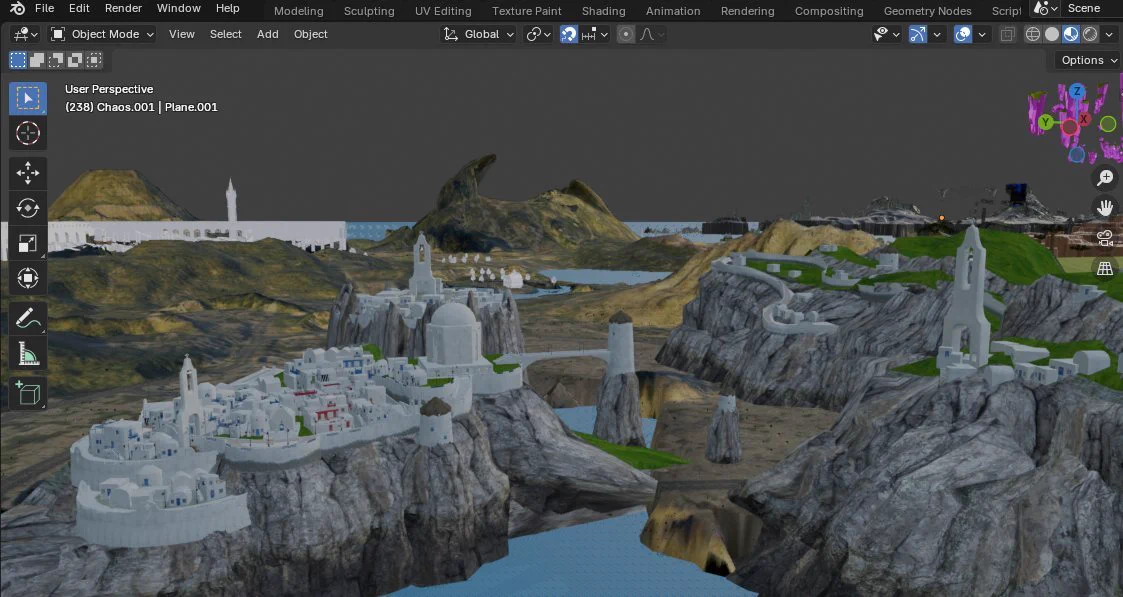Image resolution: width=1123 pixels, height=597 pixels.
Task: Click the Z axis on navigation gizmo
Action: [x=1076, y=91]
